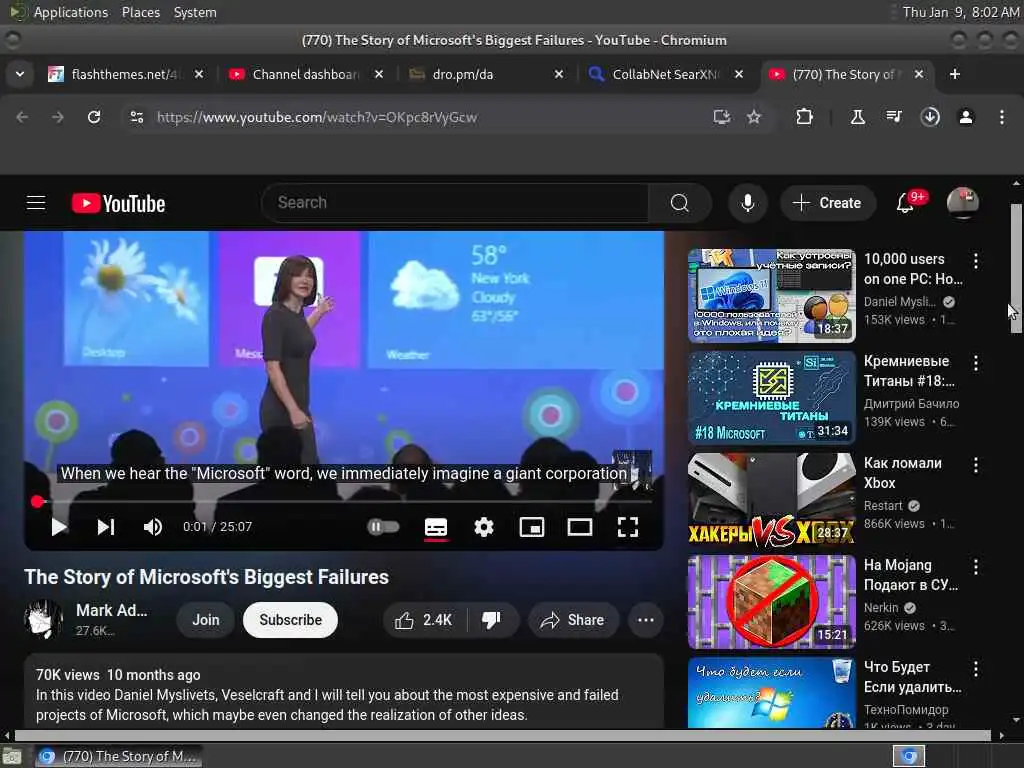Start voice search with the microphone
Image resolution: width=1024 pixels, height=768 pixels.
[x=748, y=203]
